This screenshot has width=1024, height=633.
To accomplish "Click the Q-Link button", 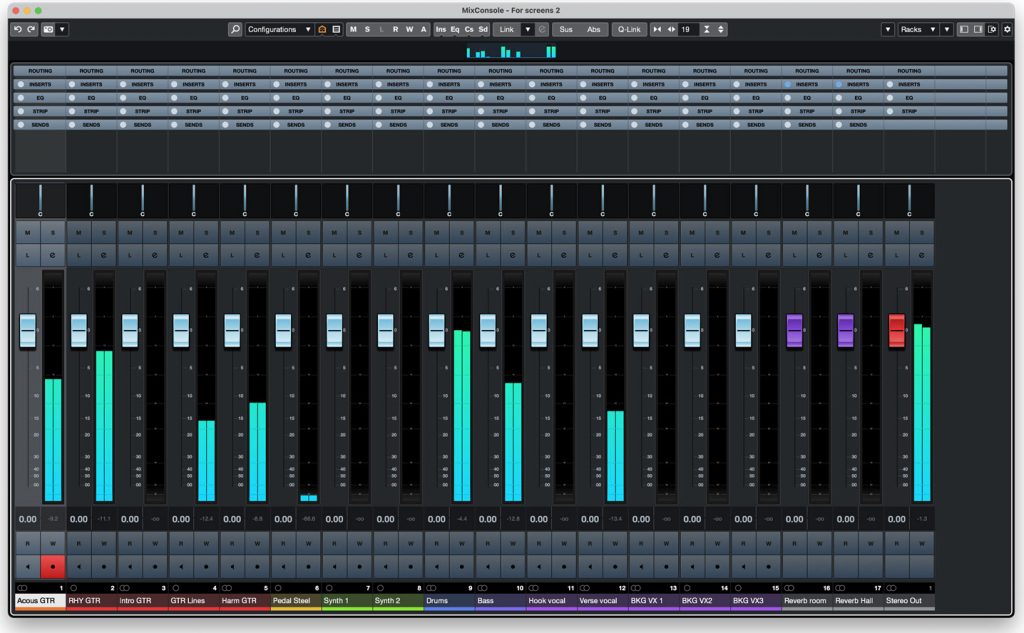I will [x=630, y=29].
